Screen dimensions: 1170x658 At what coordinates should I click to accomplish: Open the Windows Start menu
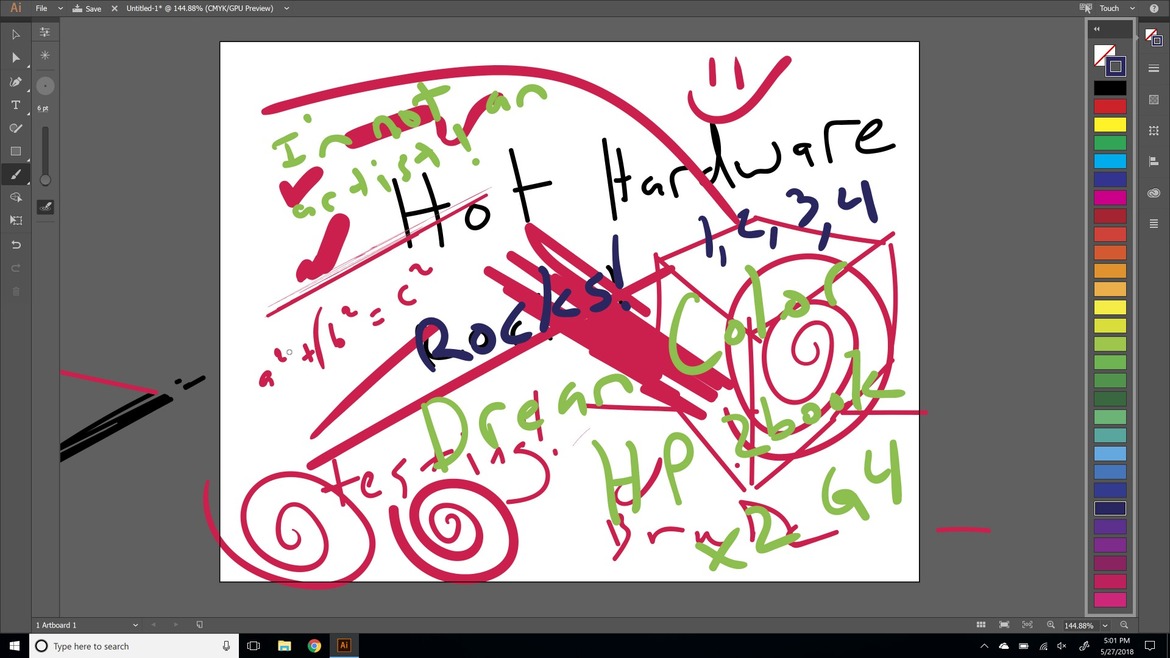(14, 646)
